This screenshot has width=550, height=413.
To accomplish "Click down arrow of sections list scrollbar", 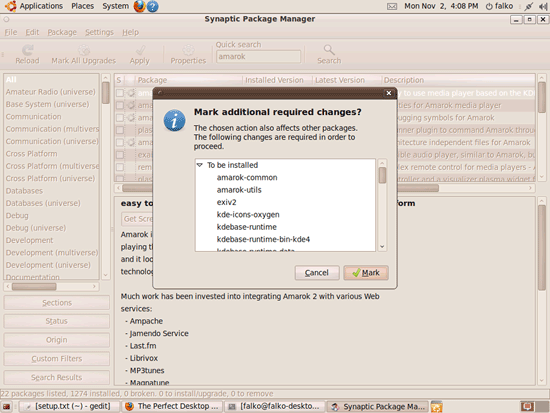I will click(106, 275).
